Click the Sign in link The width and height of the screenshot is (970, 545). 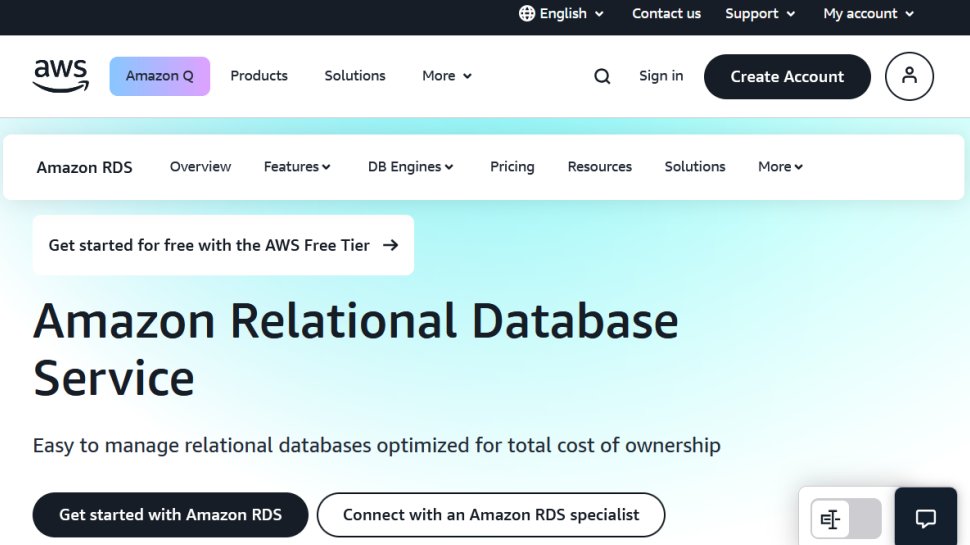click(x=661, y=76)
